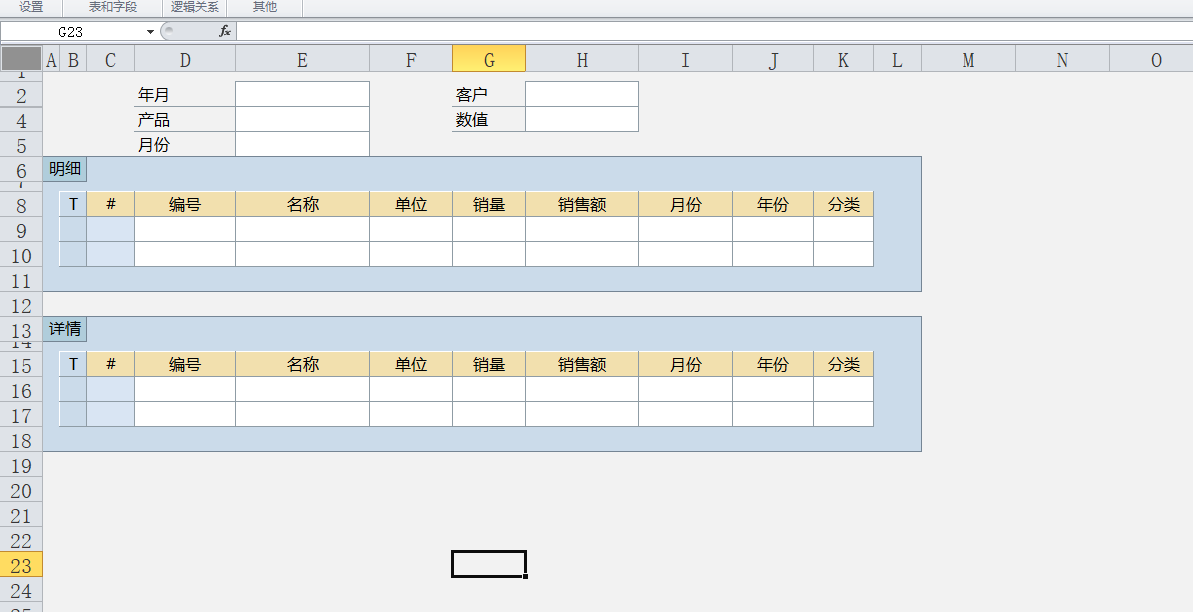Click the input box beside 年月
The image size is (1193, 612).
tap(302, 94)
